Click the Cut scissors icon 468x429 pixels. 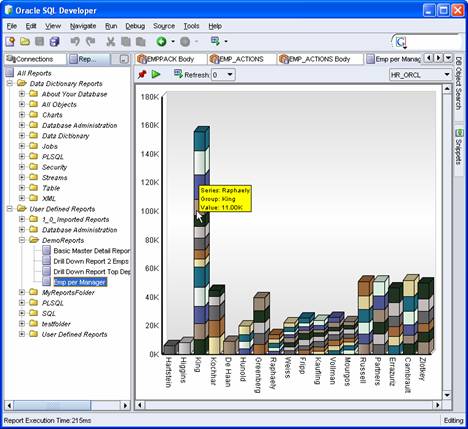click(110, 42)
